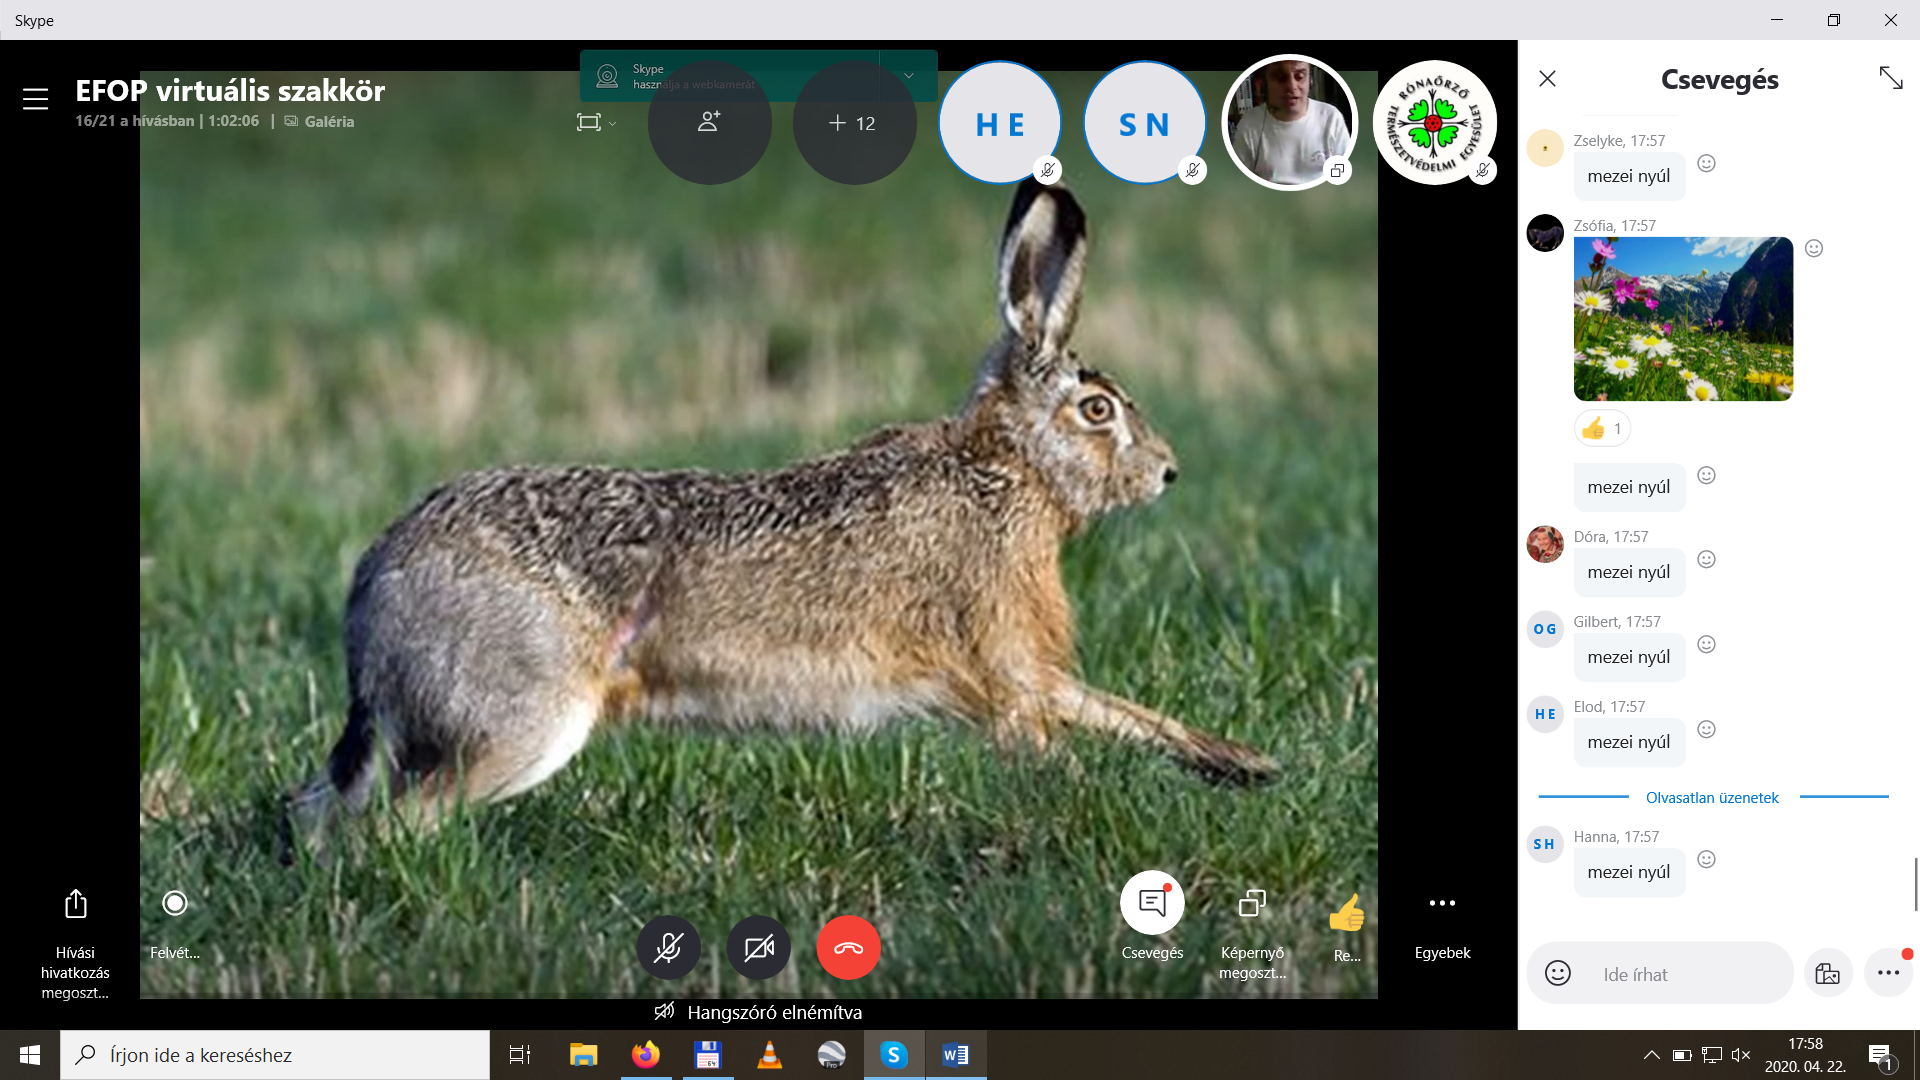Click the Olvasatlan üzenetek unread messages label
This screenshot has height=1080, width=1920.
pyautogui.click(x=1712, y=797)
